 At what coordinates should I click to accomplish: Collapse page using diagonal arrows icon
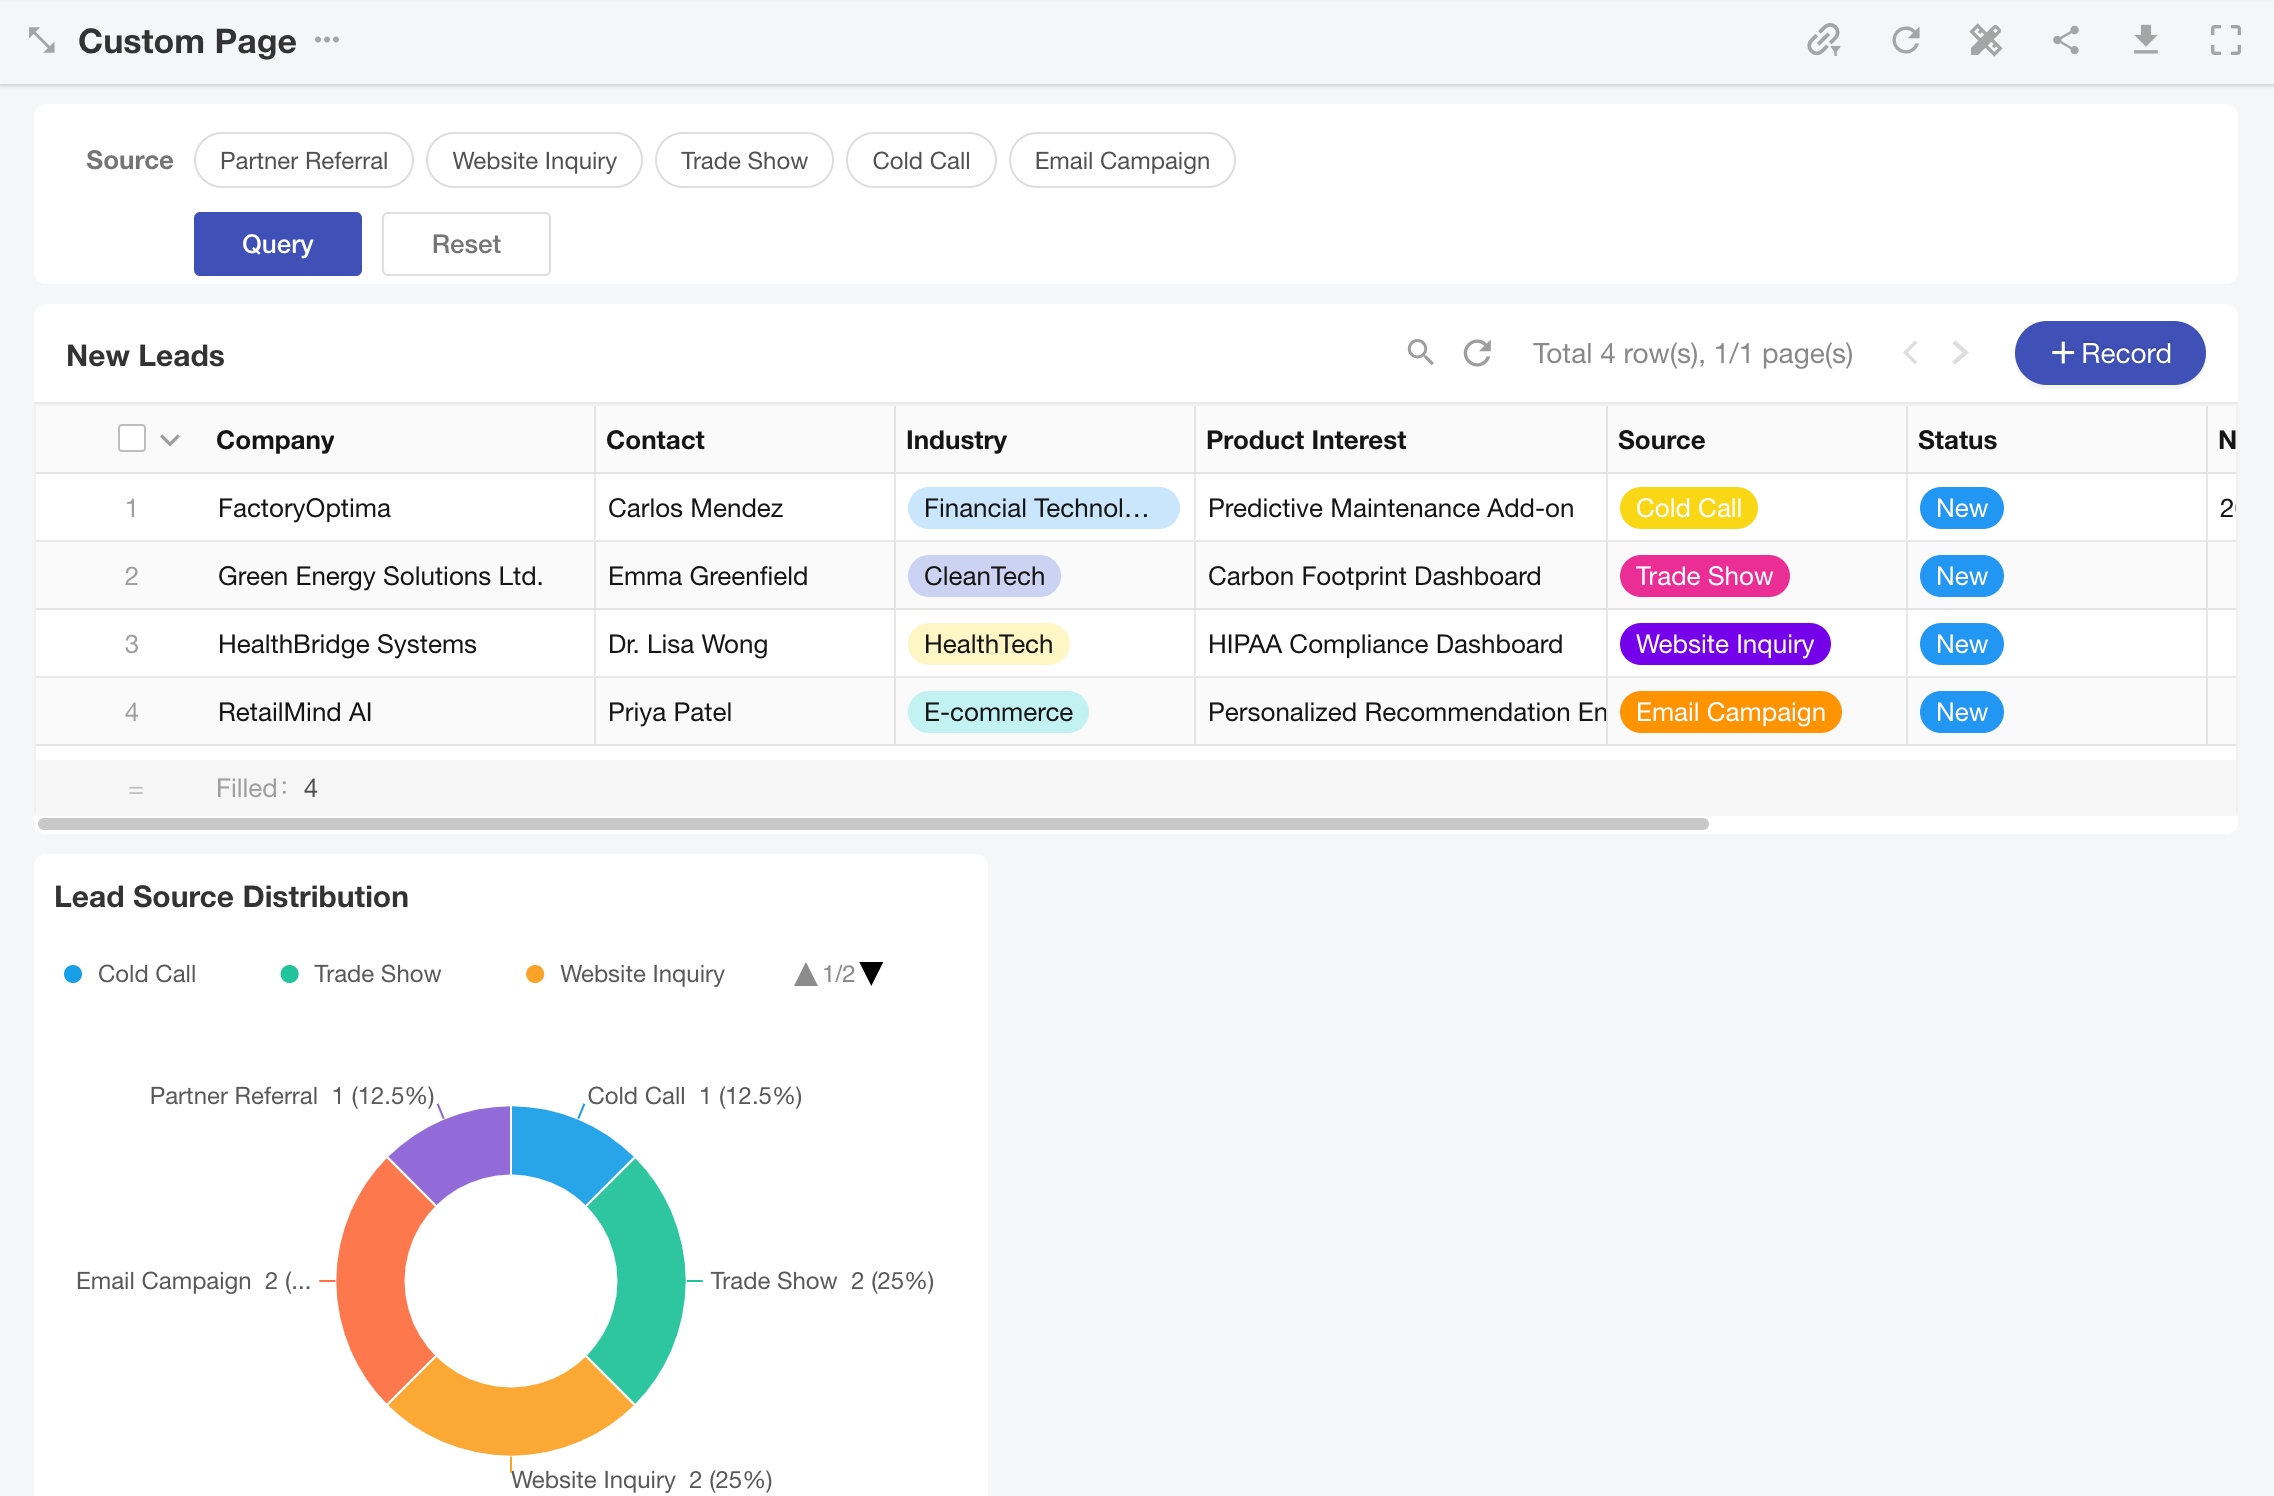pyautogui.click(x=42, y=41)
